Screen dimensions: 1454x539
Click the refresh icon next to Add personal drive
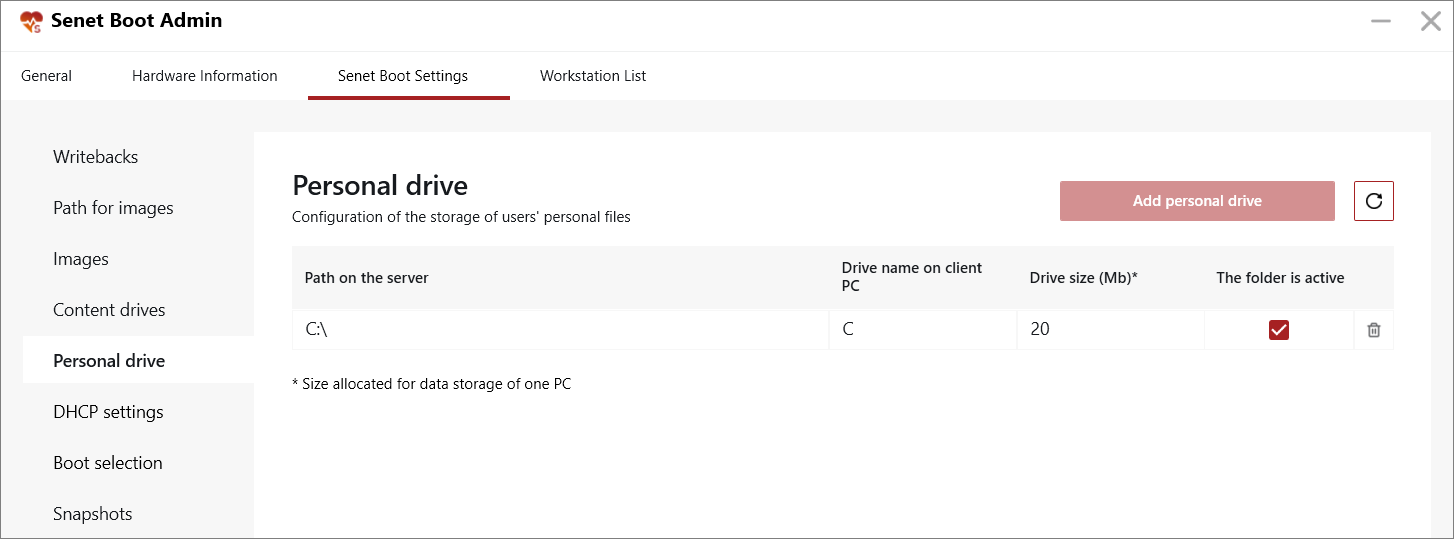1373,201
